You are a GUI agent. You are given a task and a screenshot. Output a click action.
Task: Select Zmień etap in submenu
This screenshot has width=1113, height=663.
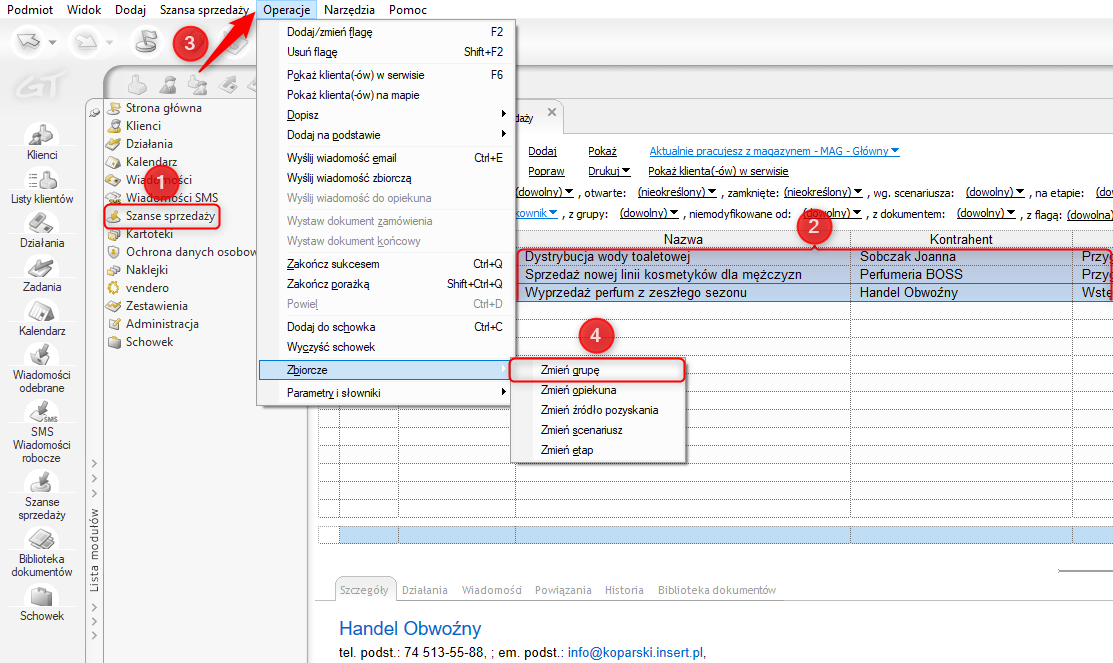(598, 449)
